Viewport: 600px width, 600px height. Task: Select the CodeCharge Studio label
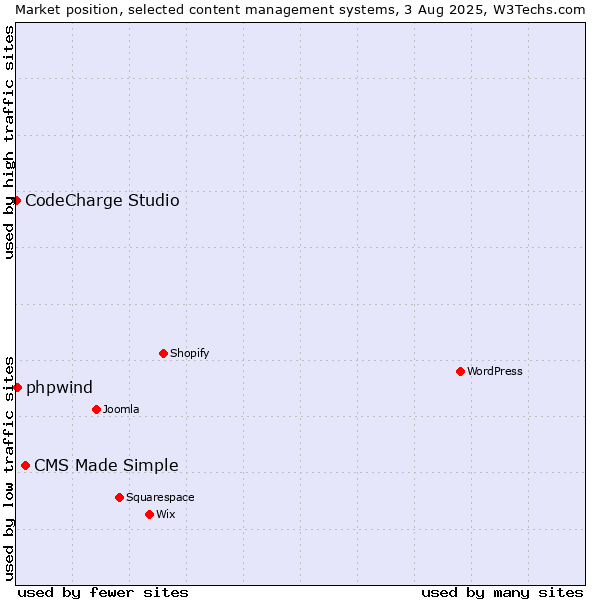(x=102, y=201)
